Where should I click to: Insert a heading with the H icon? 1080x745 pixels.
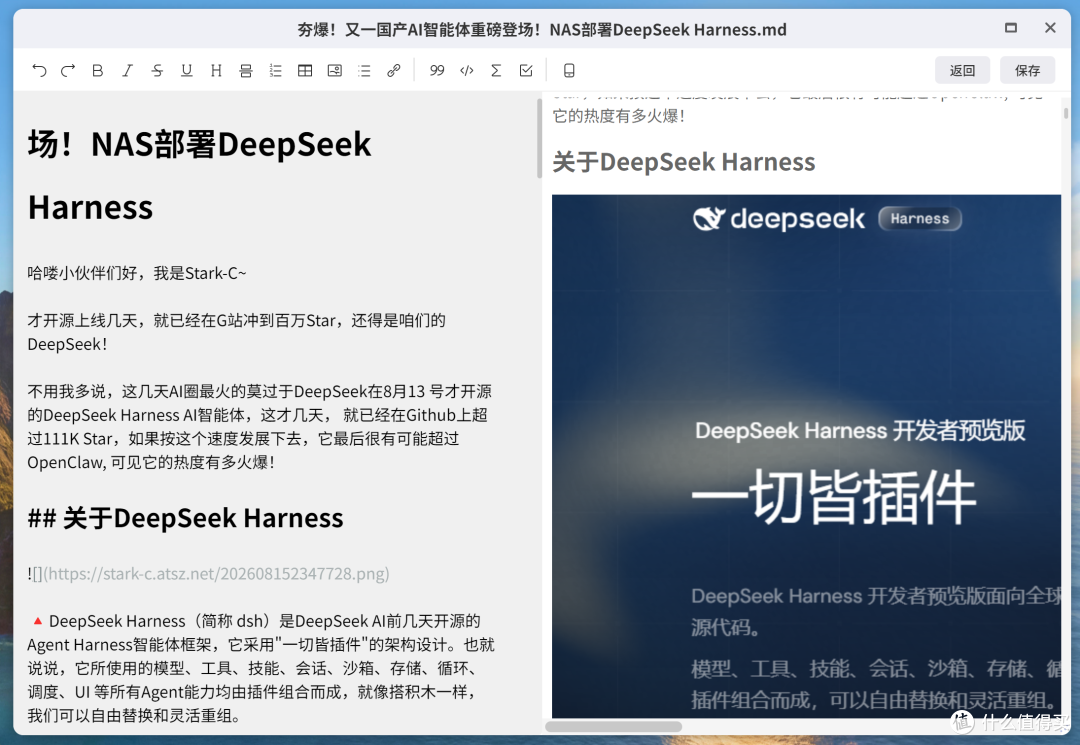coord(216,70)
